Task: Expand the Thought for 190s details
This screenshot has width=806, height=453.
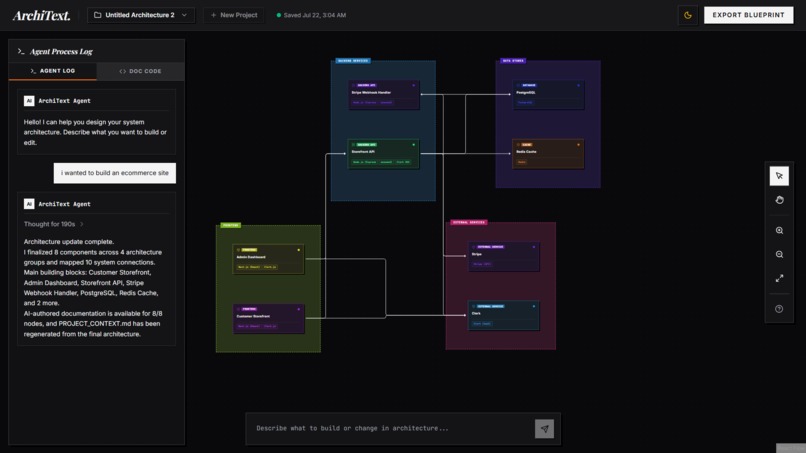Action: [53, 224]
